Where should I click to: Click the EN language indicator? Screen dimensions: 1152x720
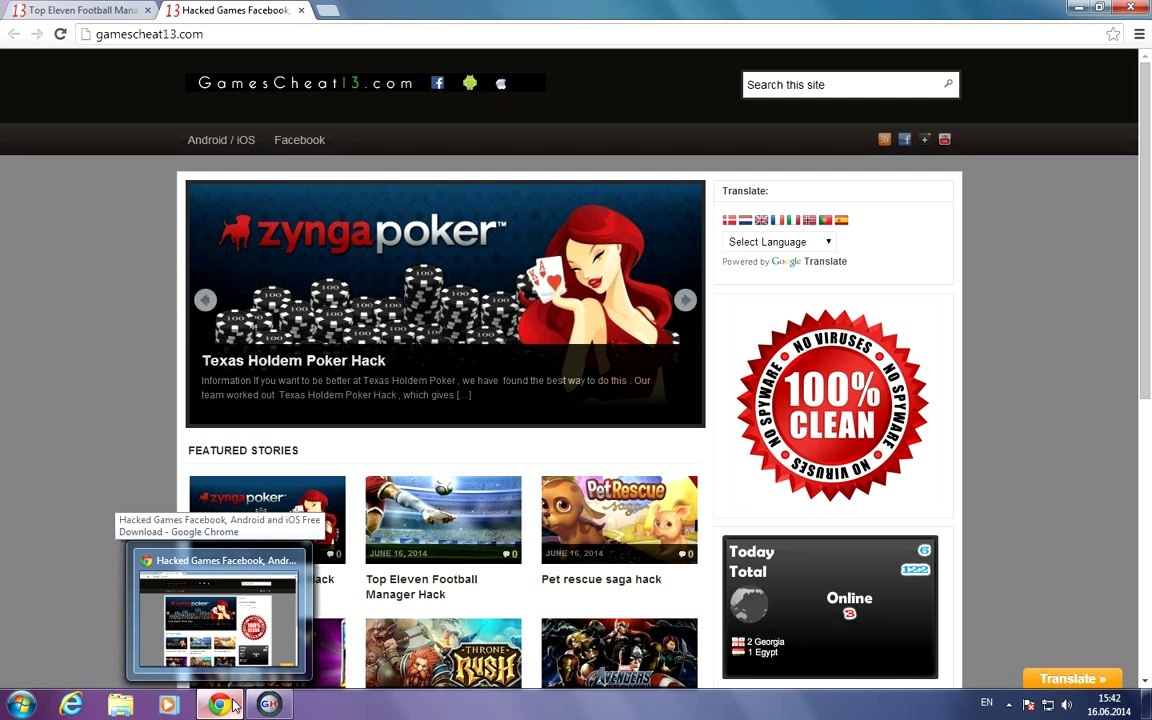(987, 703)
